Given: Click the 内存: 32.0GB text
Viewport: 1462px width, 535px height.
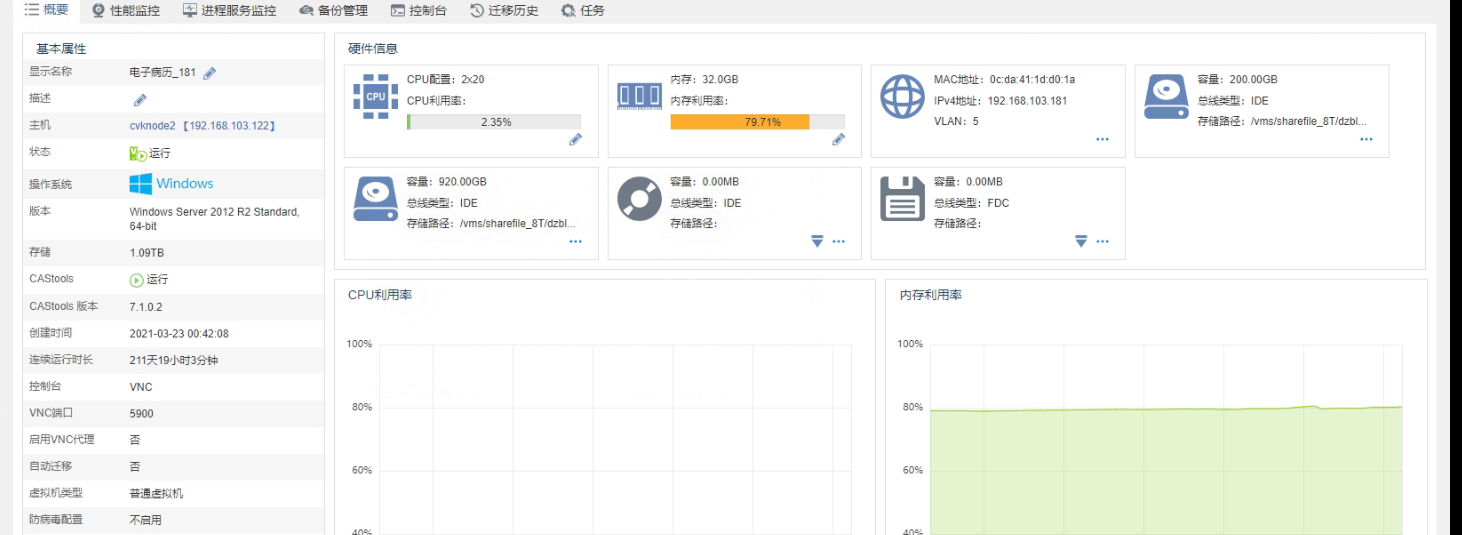Looking at the screenshot, I should click(704, 79).
